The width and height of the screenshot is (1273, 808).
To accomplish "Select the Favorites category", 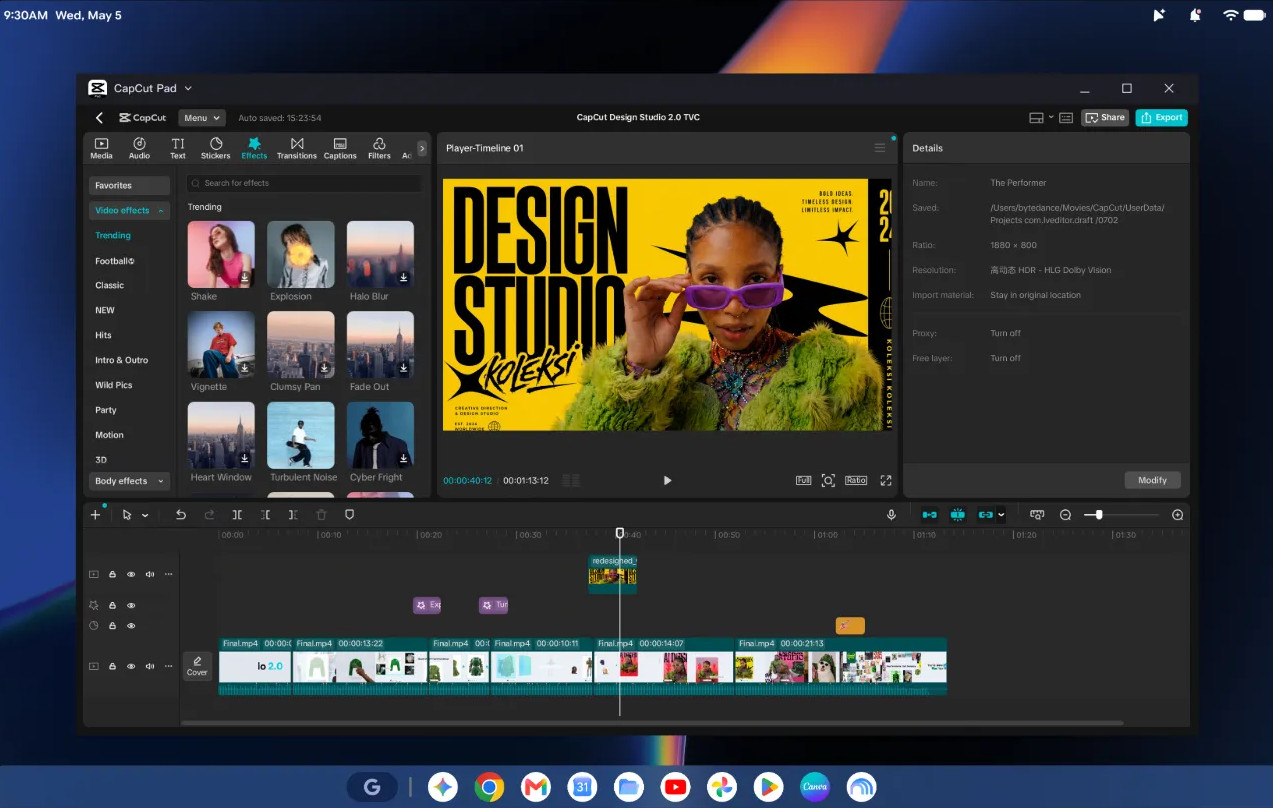I will 129,185.
